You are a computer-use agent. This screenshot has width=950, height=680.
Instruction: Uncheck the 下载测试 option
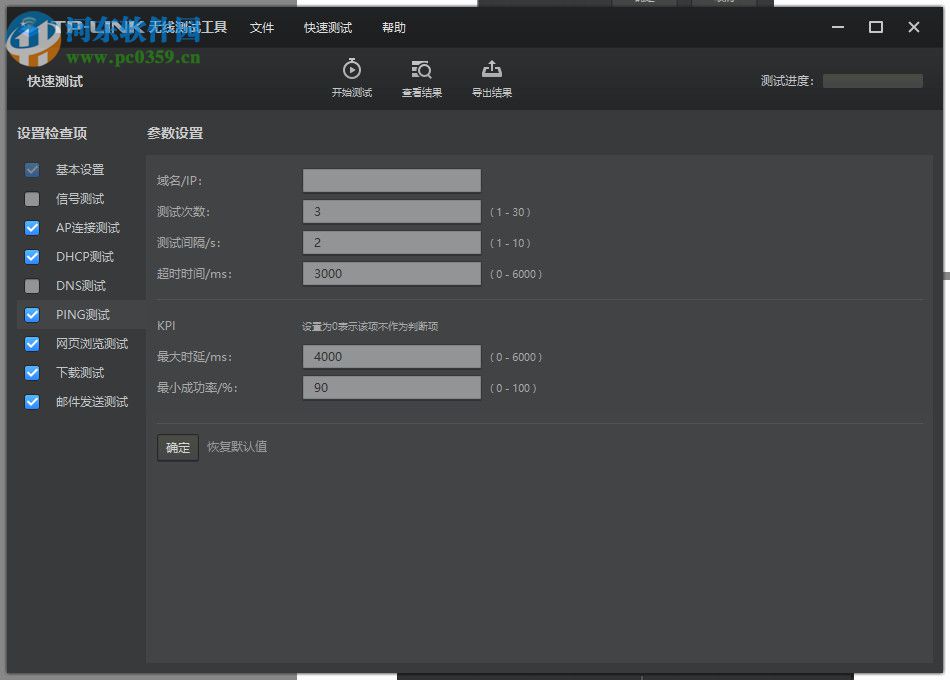click(31, 372)
